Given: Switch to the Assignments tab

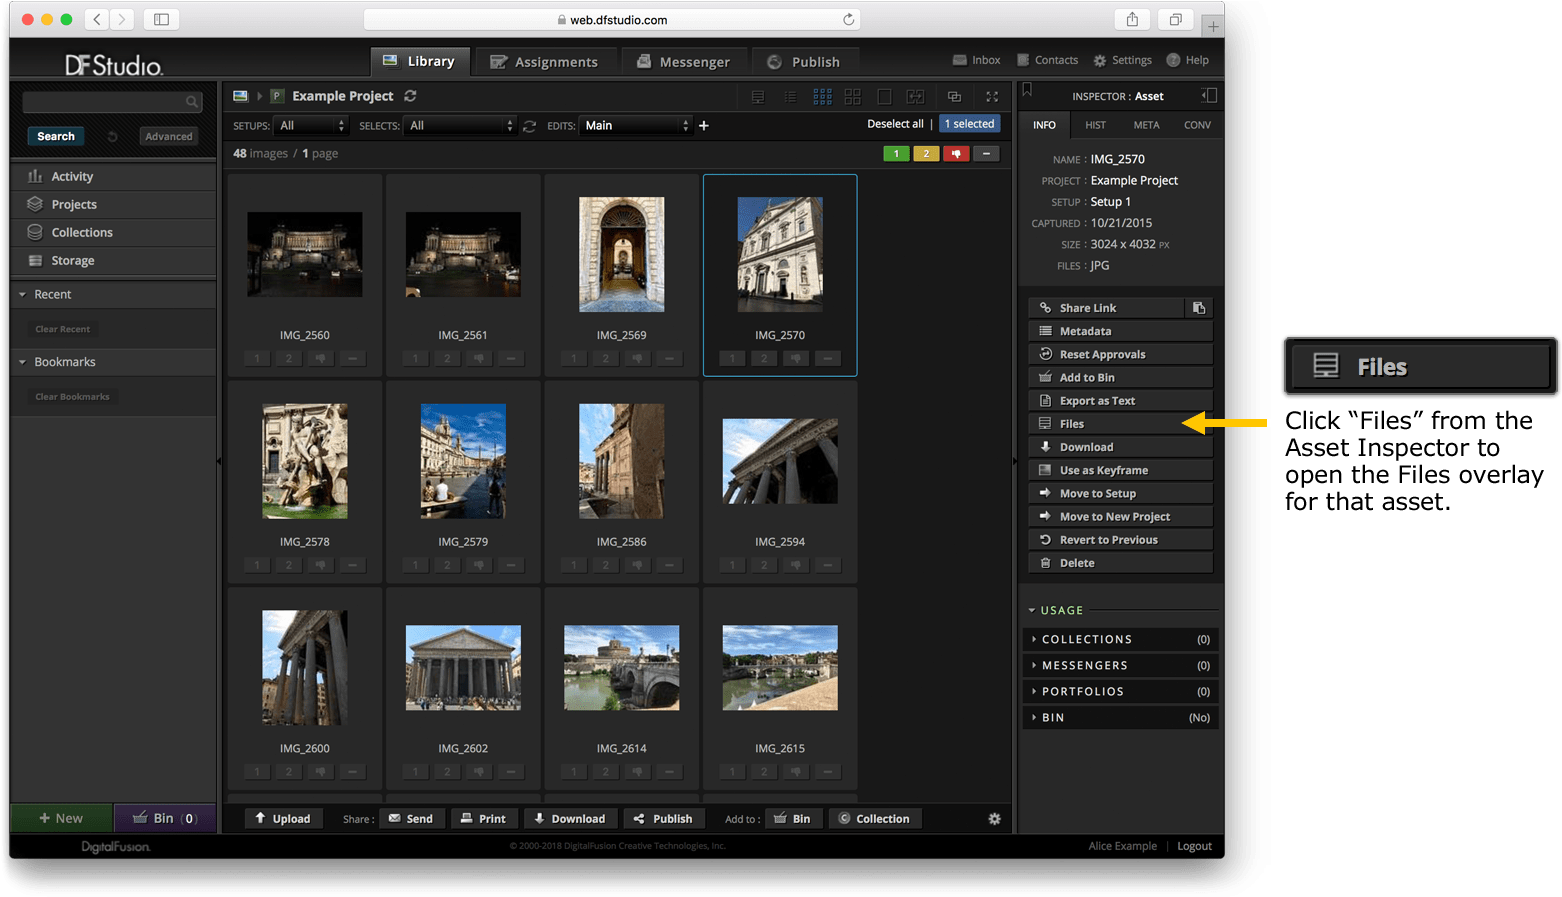Looking at the screenshot, I should pos(546,61).
